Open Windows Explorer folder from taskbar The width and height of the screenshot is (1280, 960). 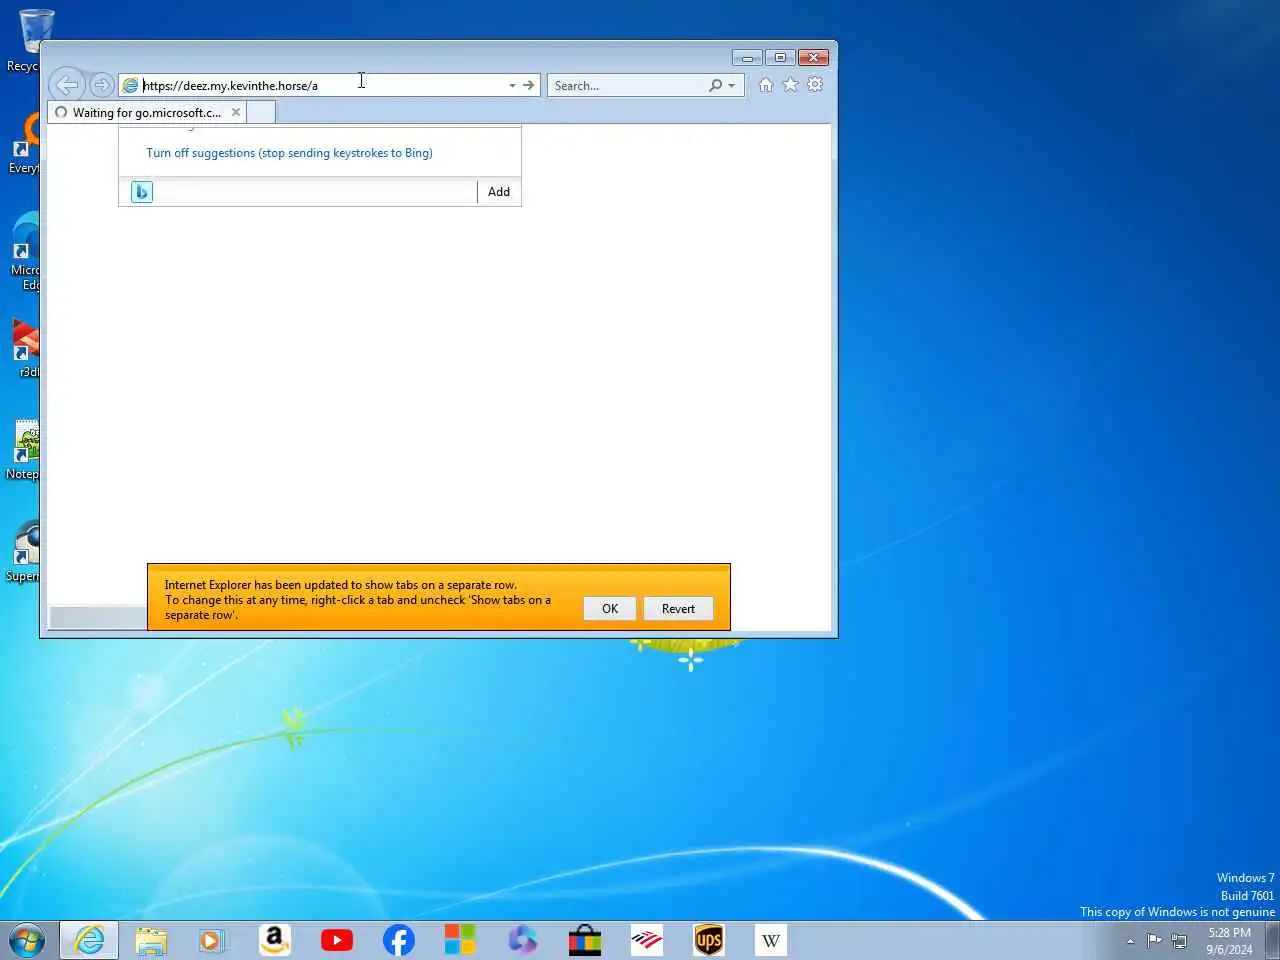[x=151, y=940]
